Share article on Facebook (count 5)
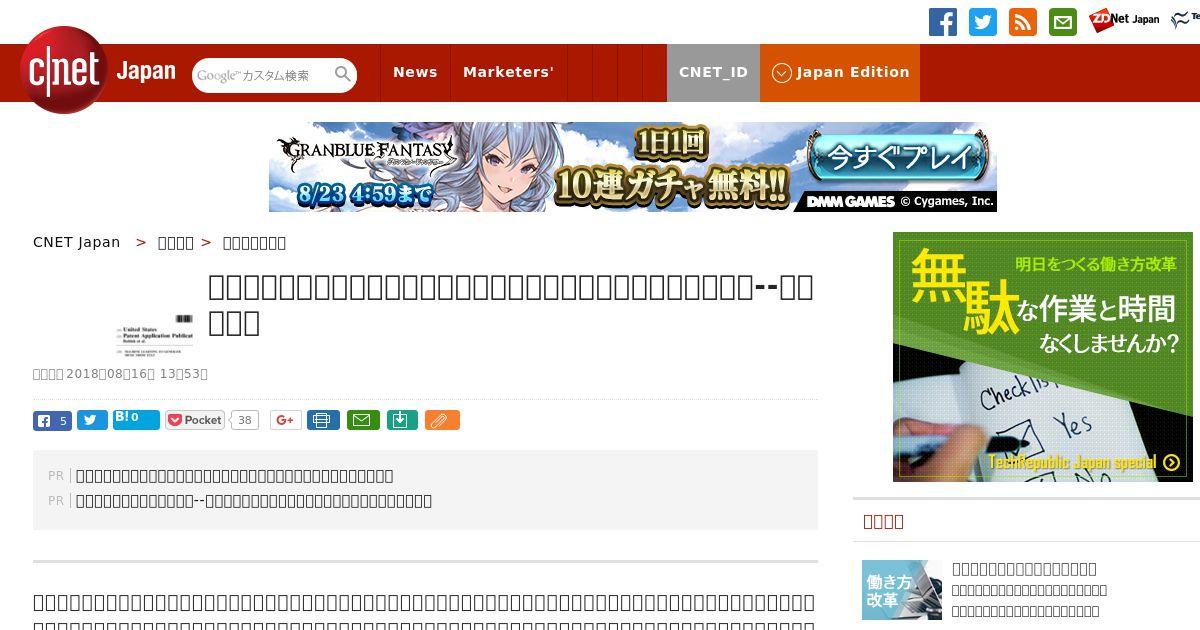This screenshot has width=1200, height=630. [52, 421]
